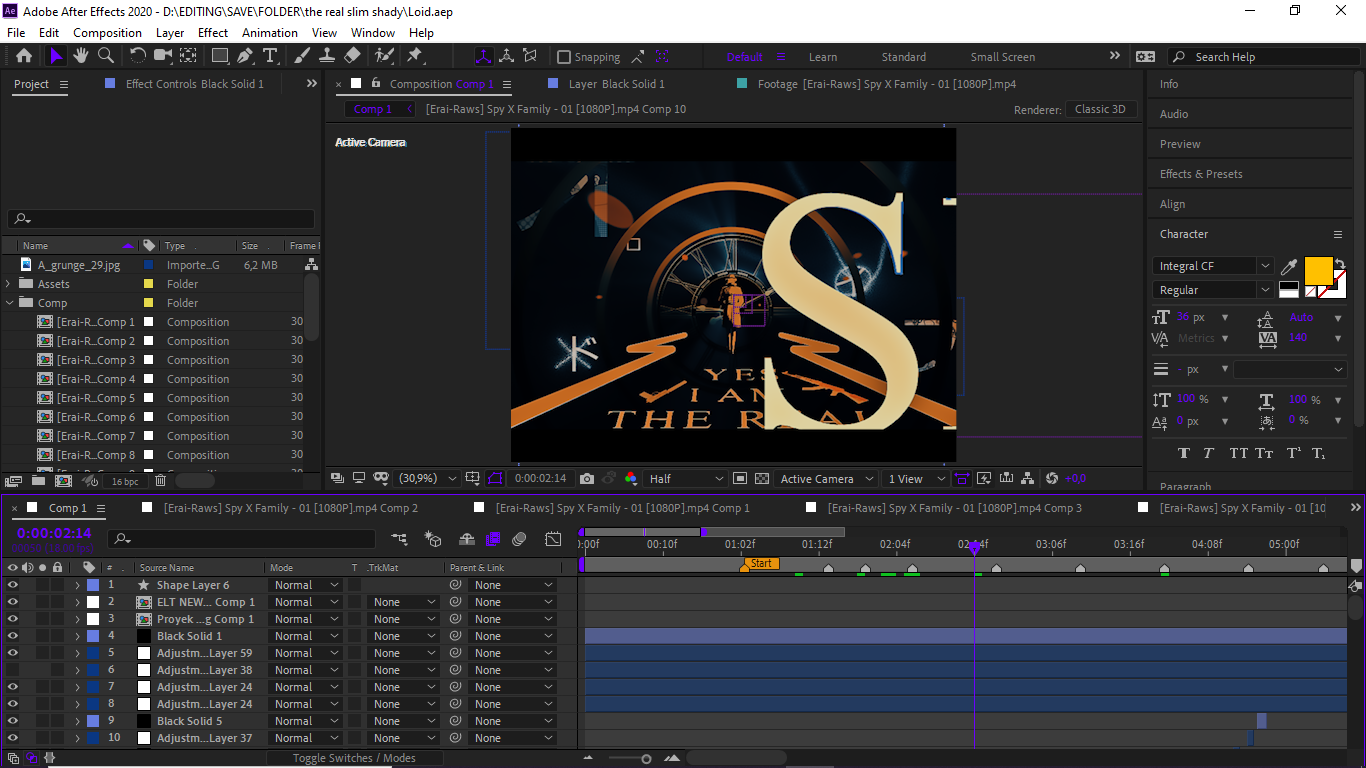Click the Classic 3D renderer button

[1100, 109]
